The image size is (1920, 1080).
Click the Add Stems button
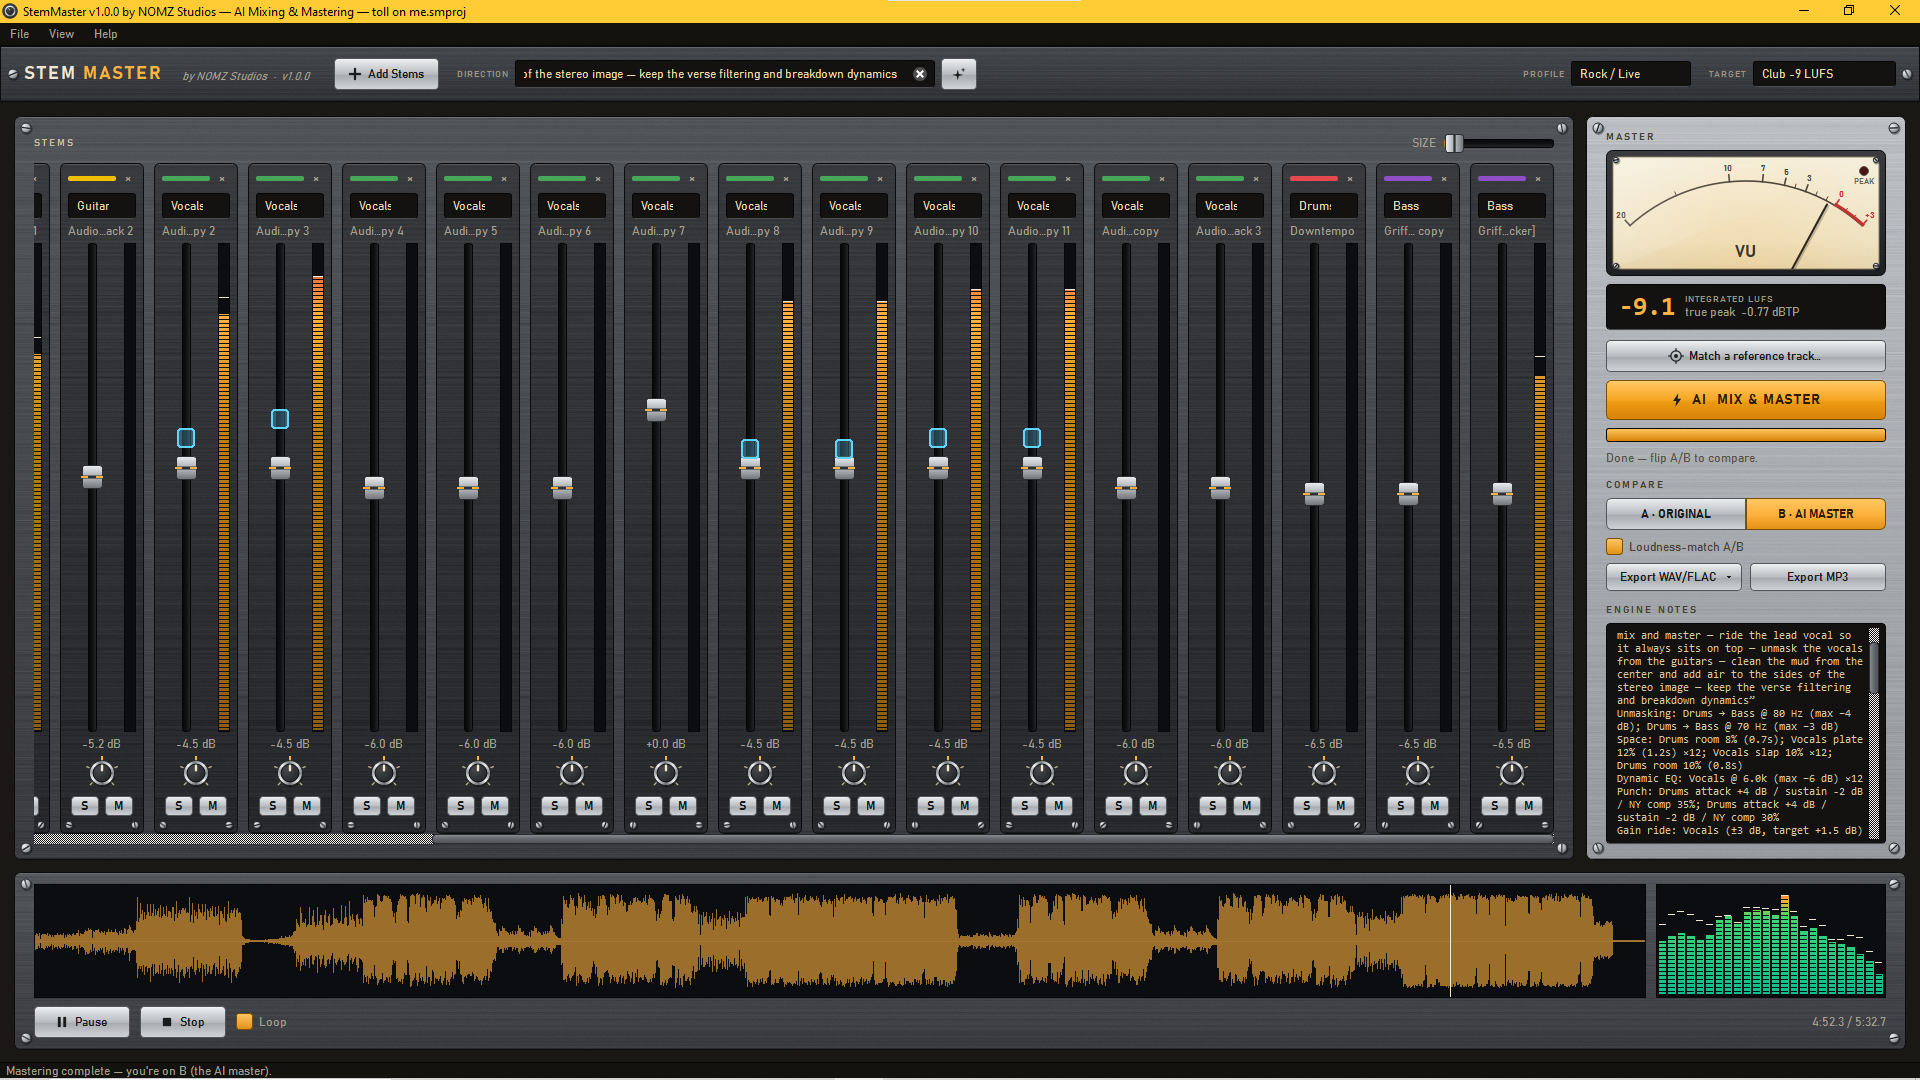tap(386, 74)
